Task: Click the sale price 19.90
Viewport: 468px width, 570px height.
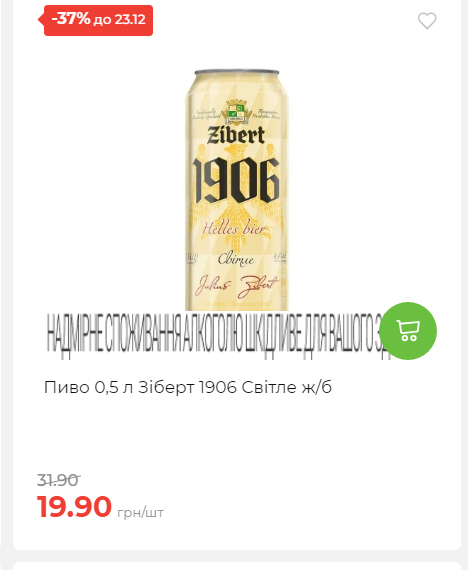Action: [74, 506]
